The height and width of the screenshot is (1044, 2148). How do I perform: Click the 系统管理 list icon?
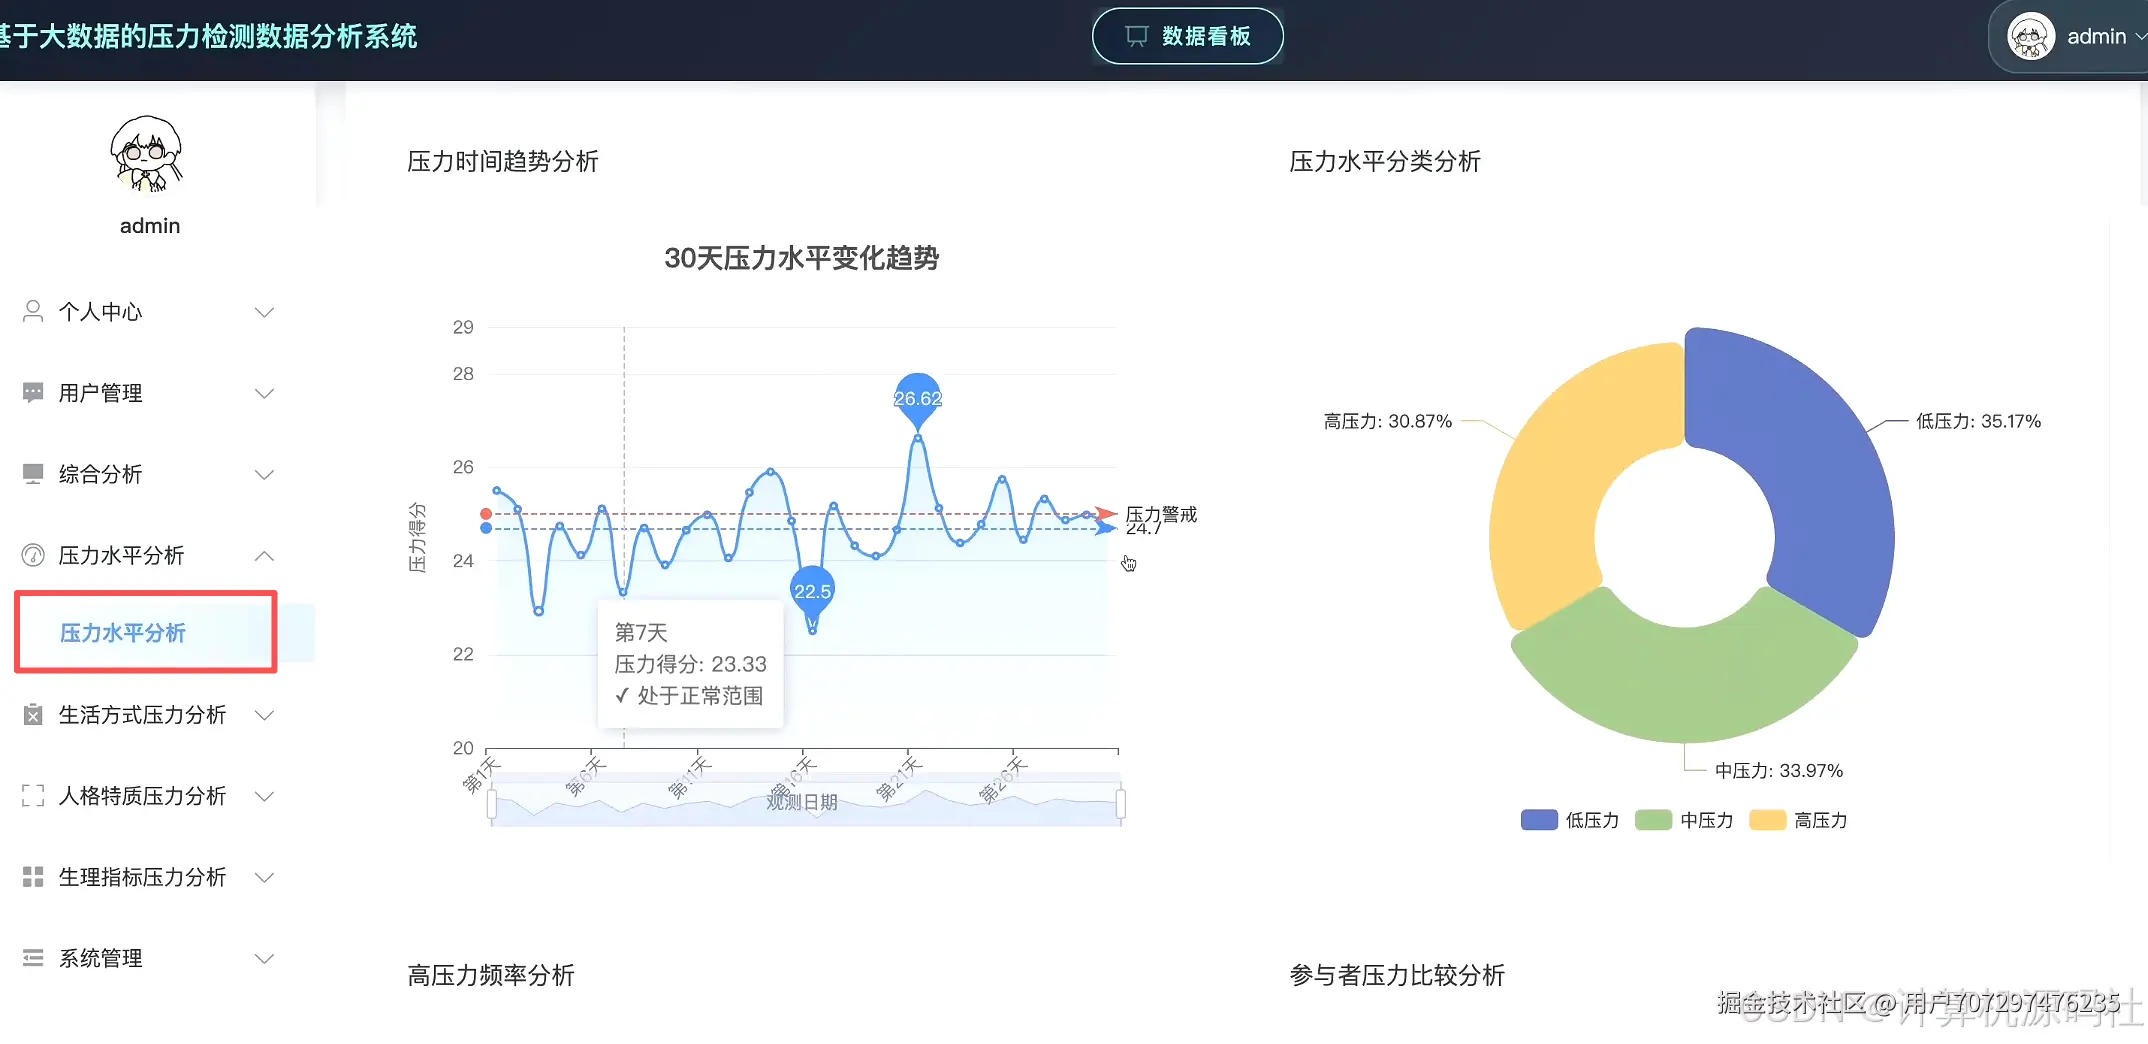pyautogui.click(x=31, y=957)
